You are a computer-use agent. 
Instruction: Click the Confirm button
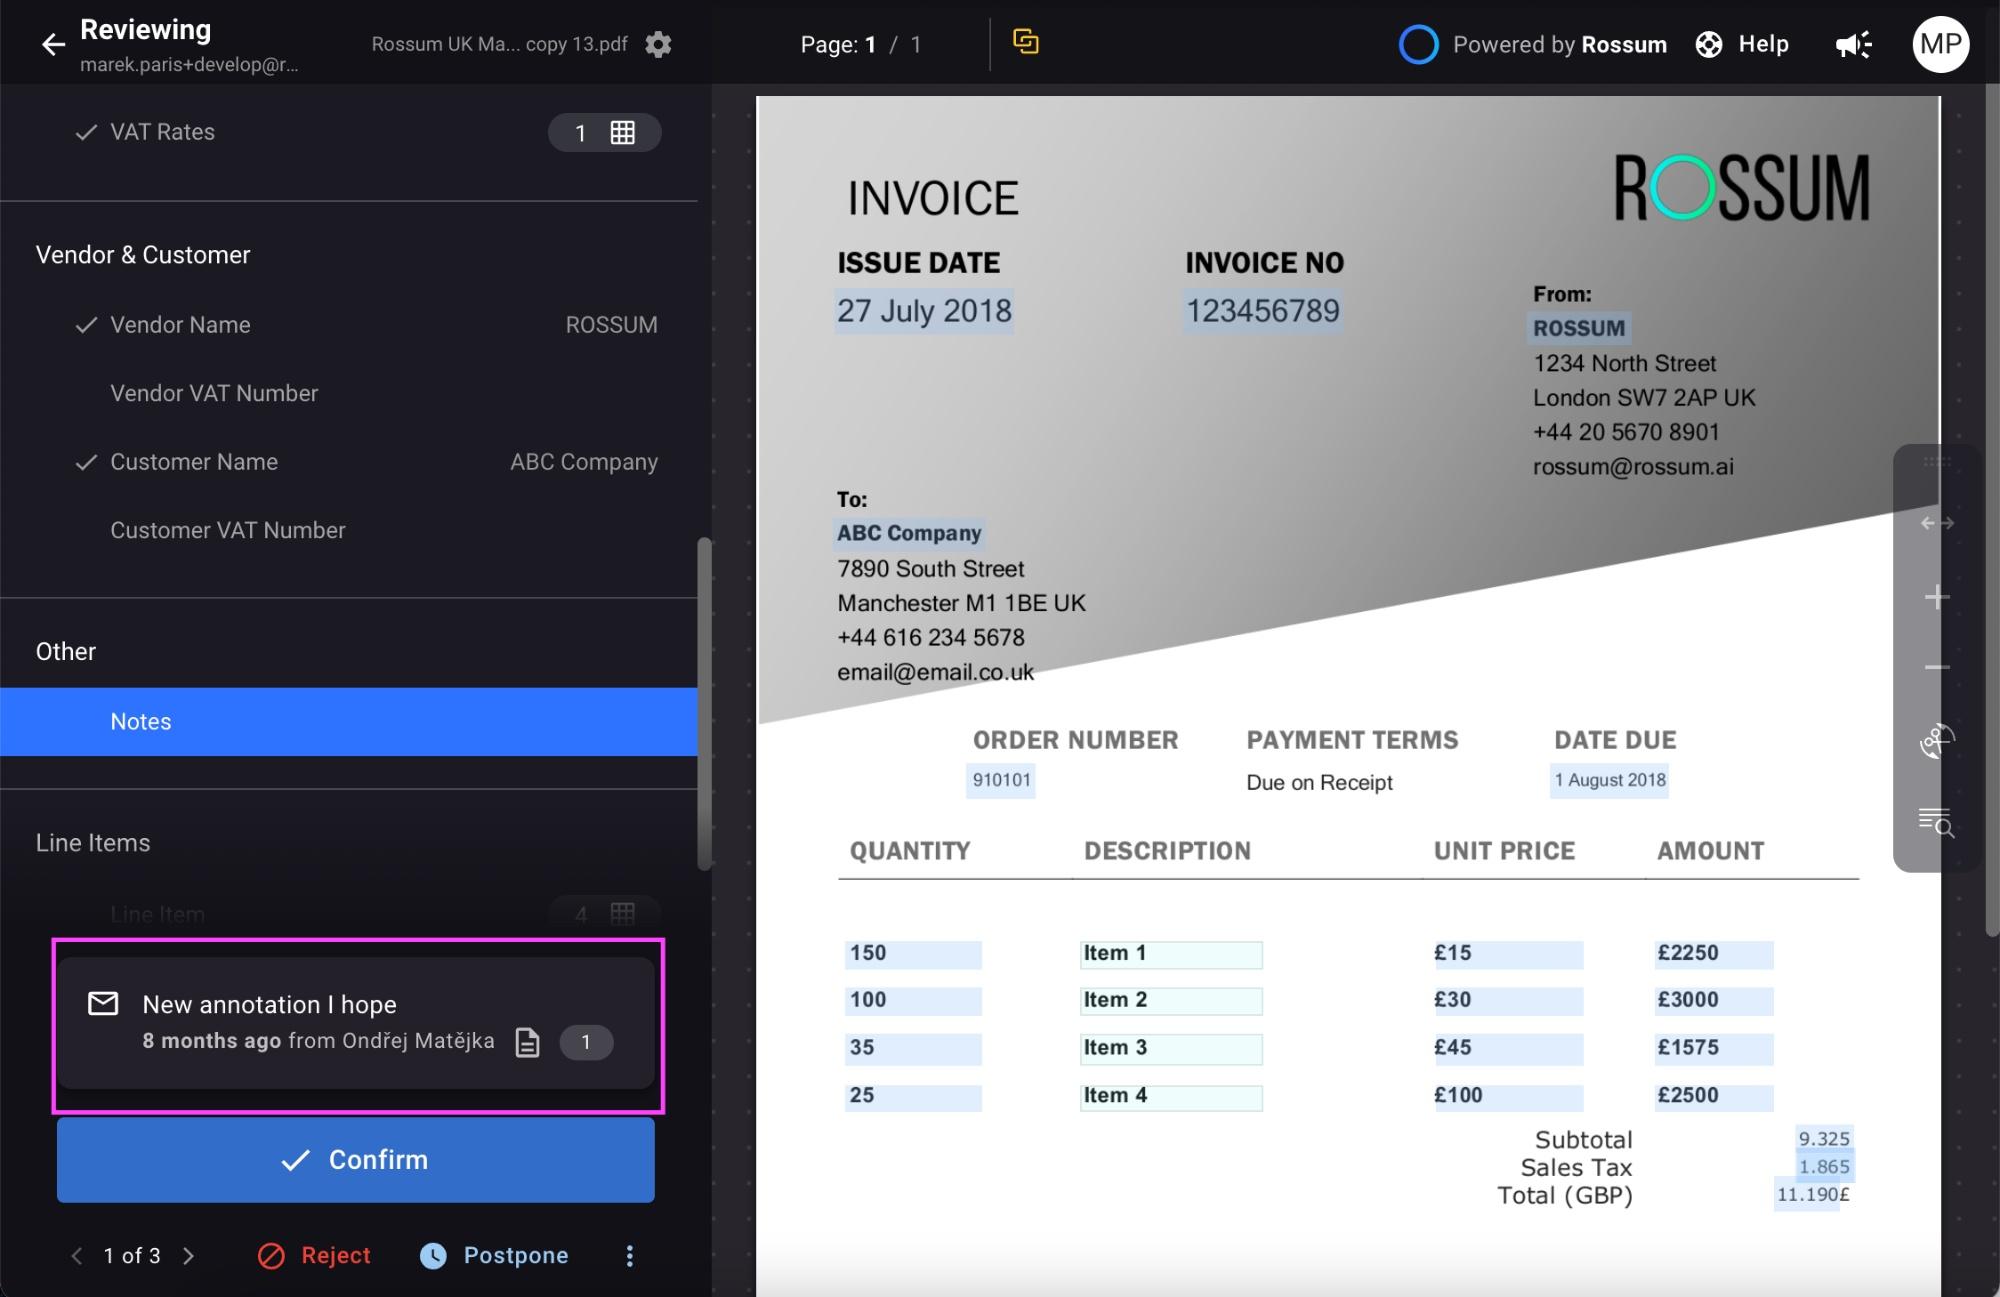(x=356, y=1160)
